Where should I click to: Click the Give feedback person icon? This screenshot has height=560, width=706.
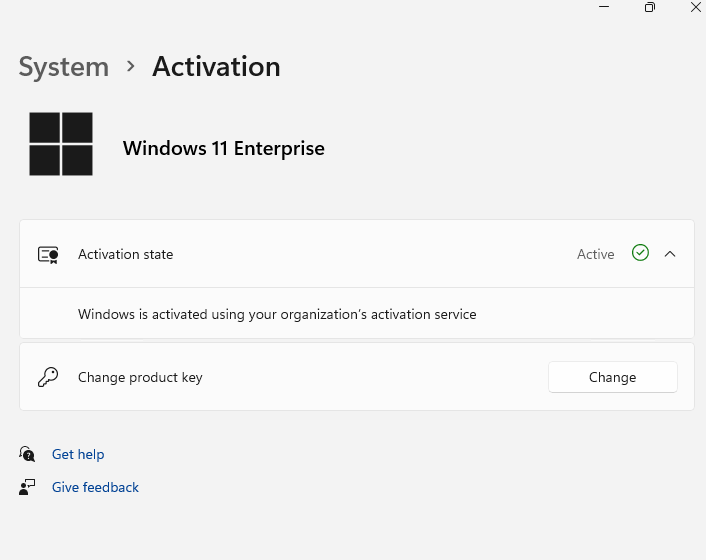point(28,487)
